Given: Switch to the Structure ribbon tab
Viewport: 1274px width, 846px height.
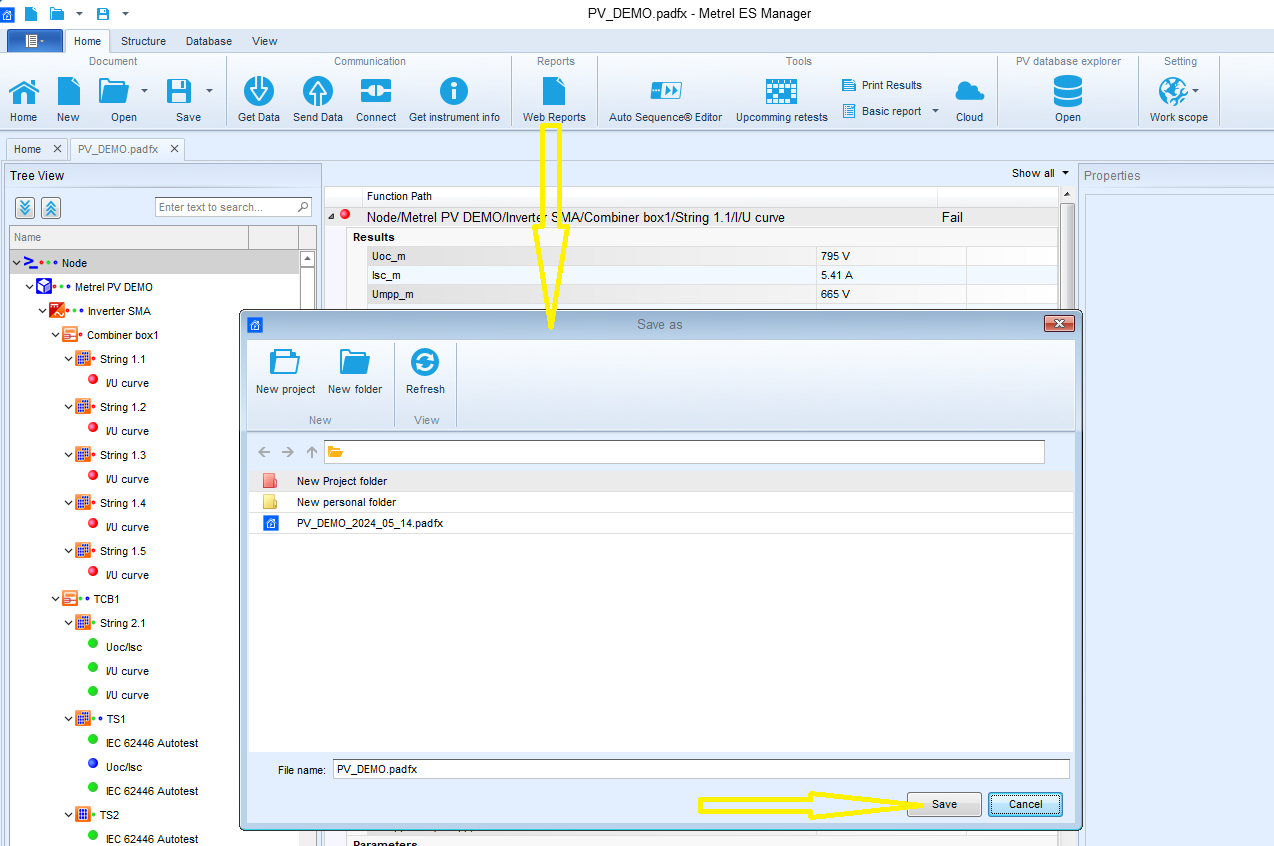Looking at the screenshot, I should pyautogui.click(x=143, y=41).
